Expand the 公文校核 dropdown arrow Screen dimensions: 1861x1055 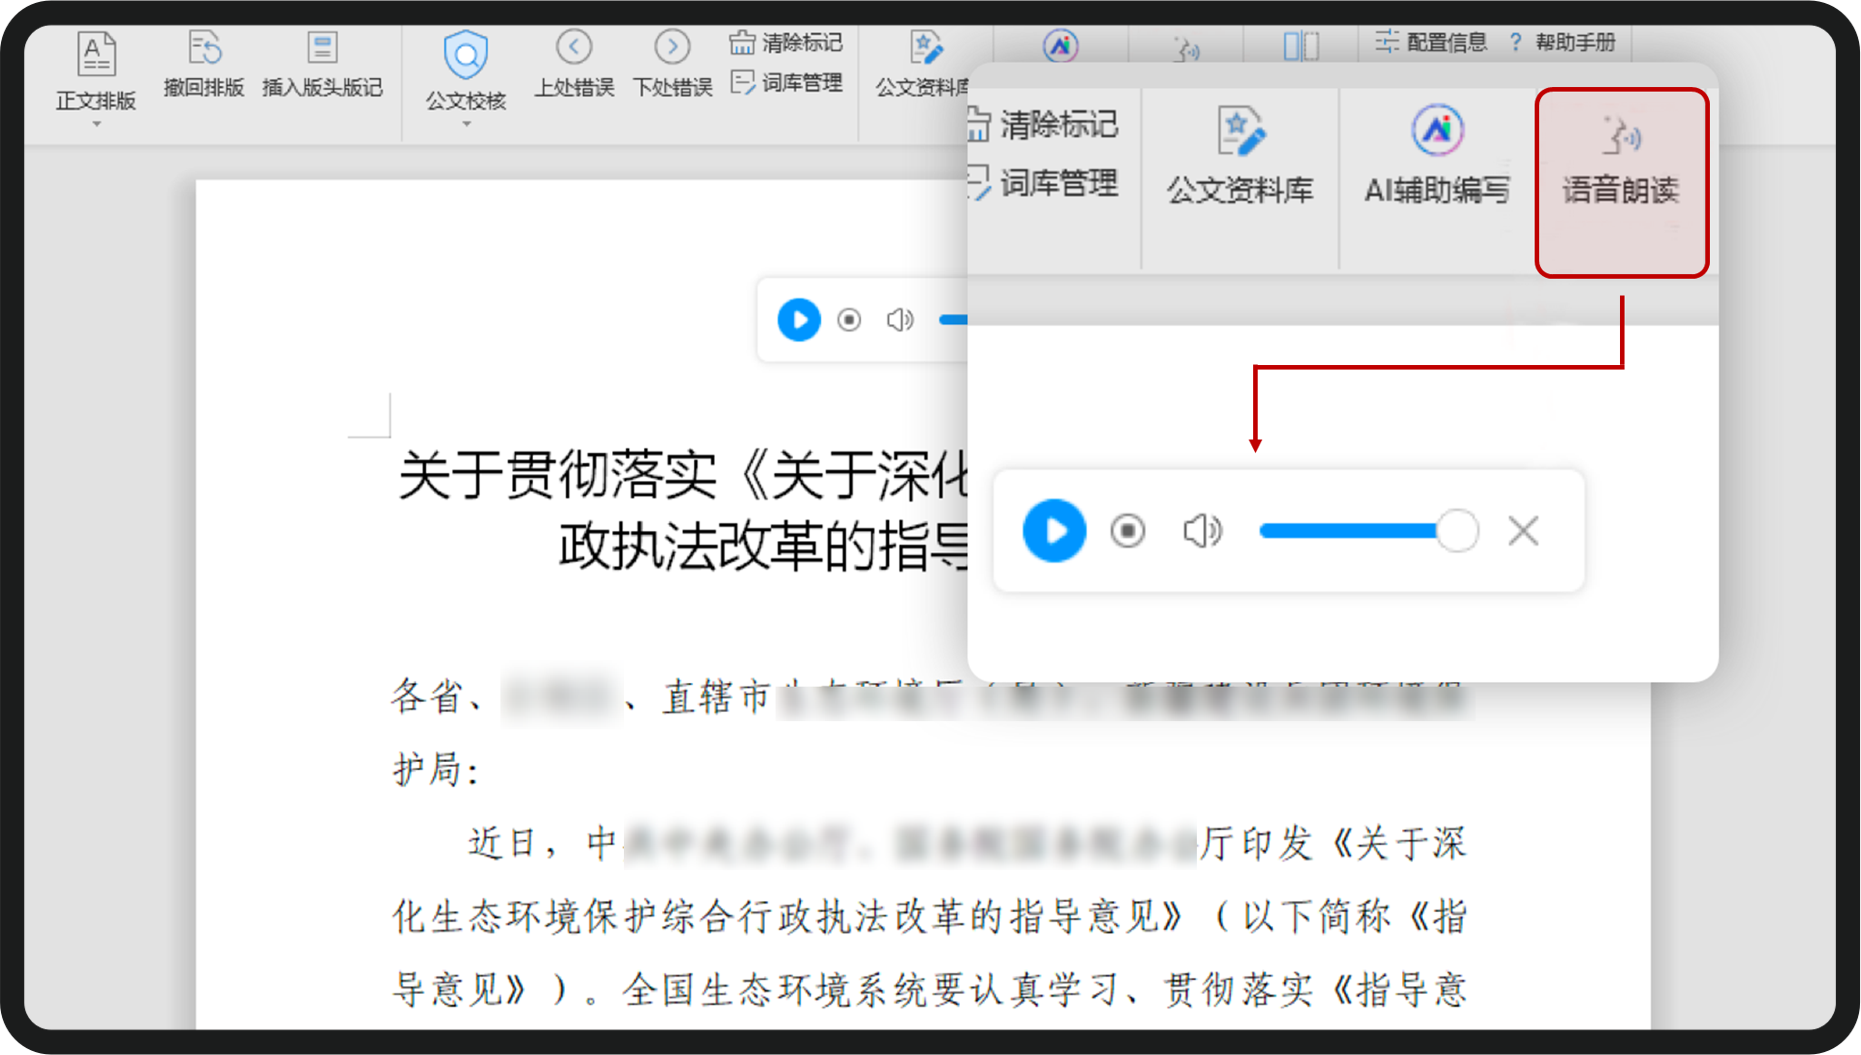point(466,124)
